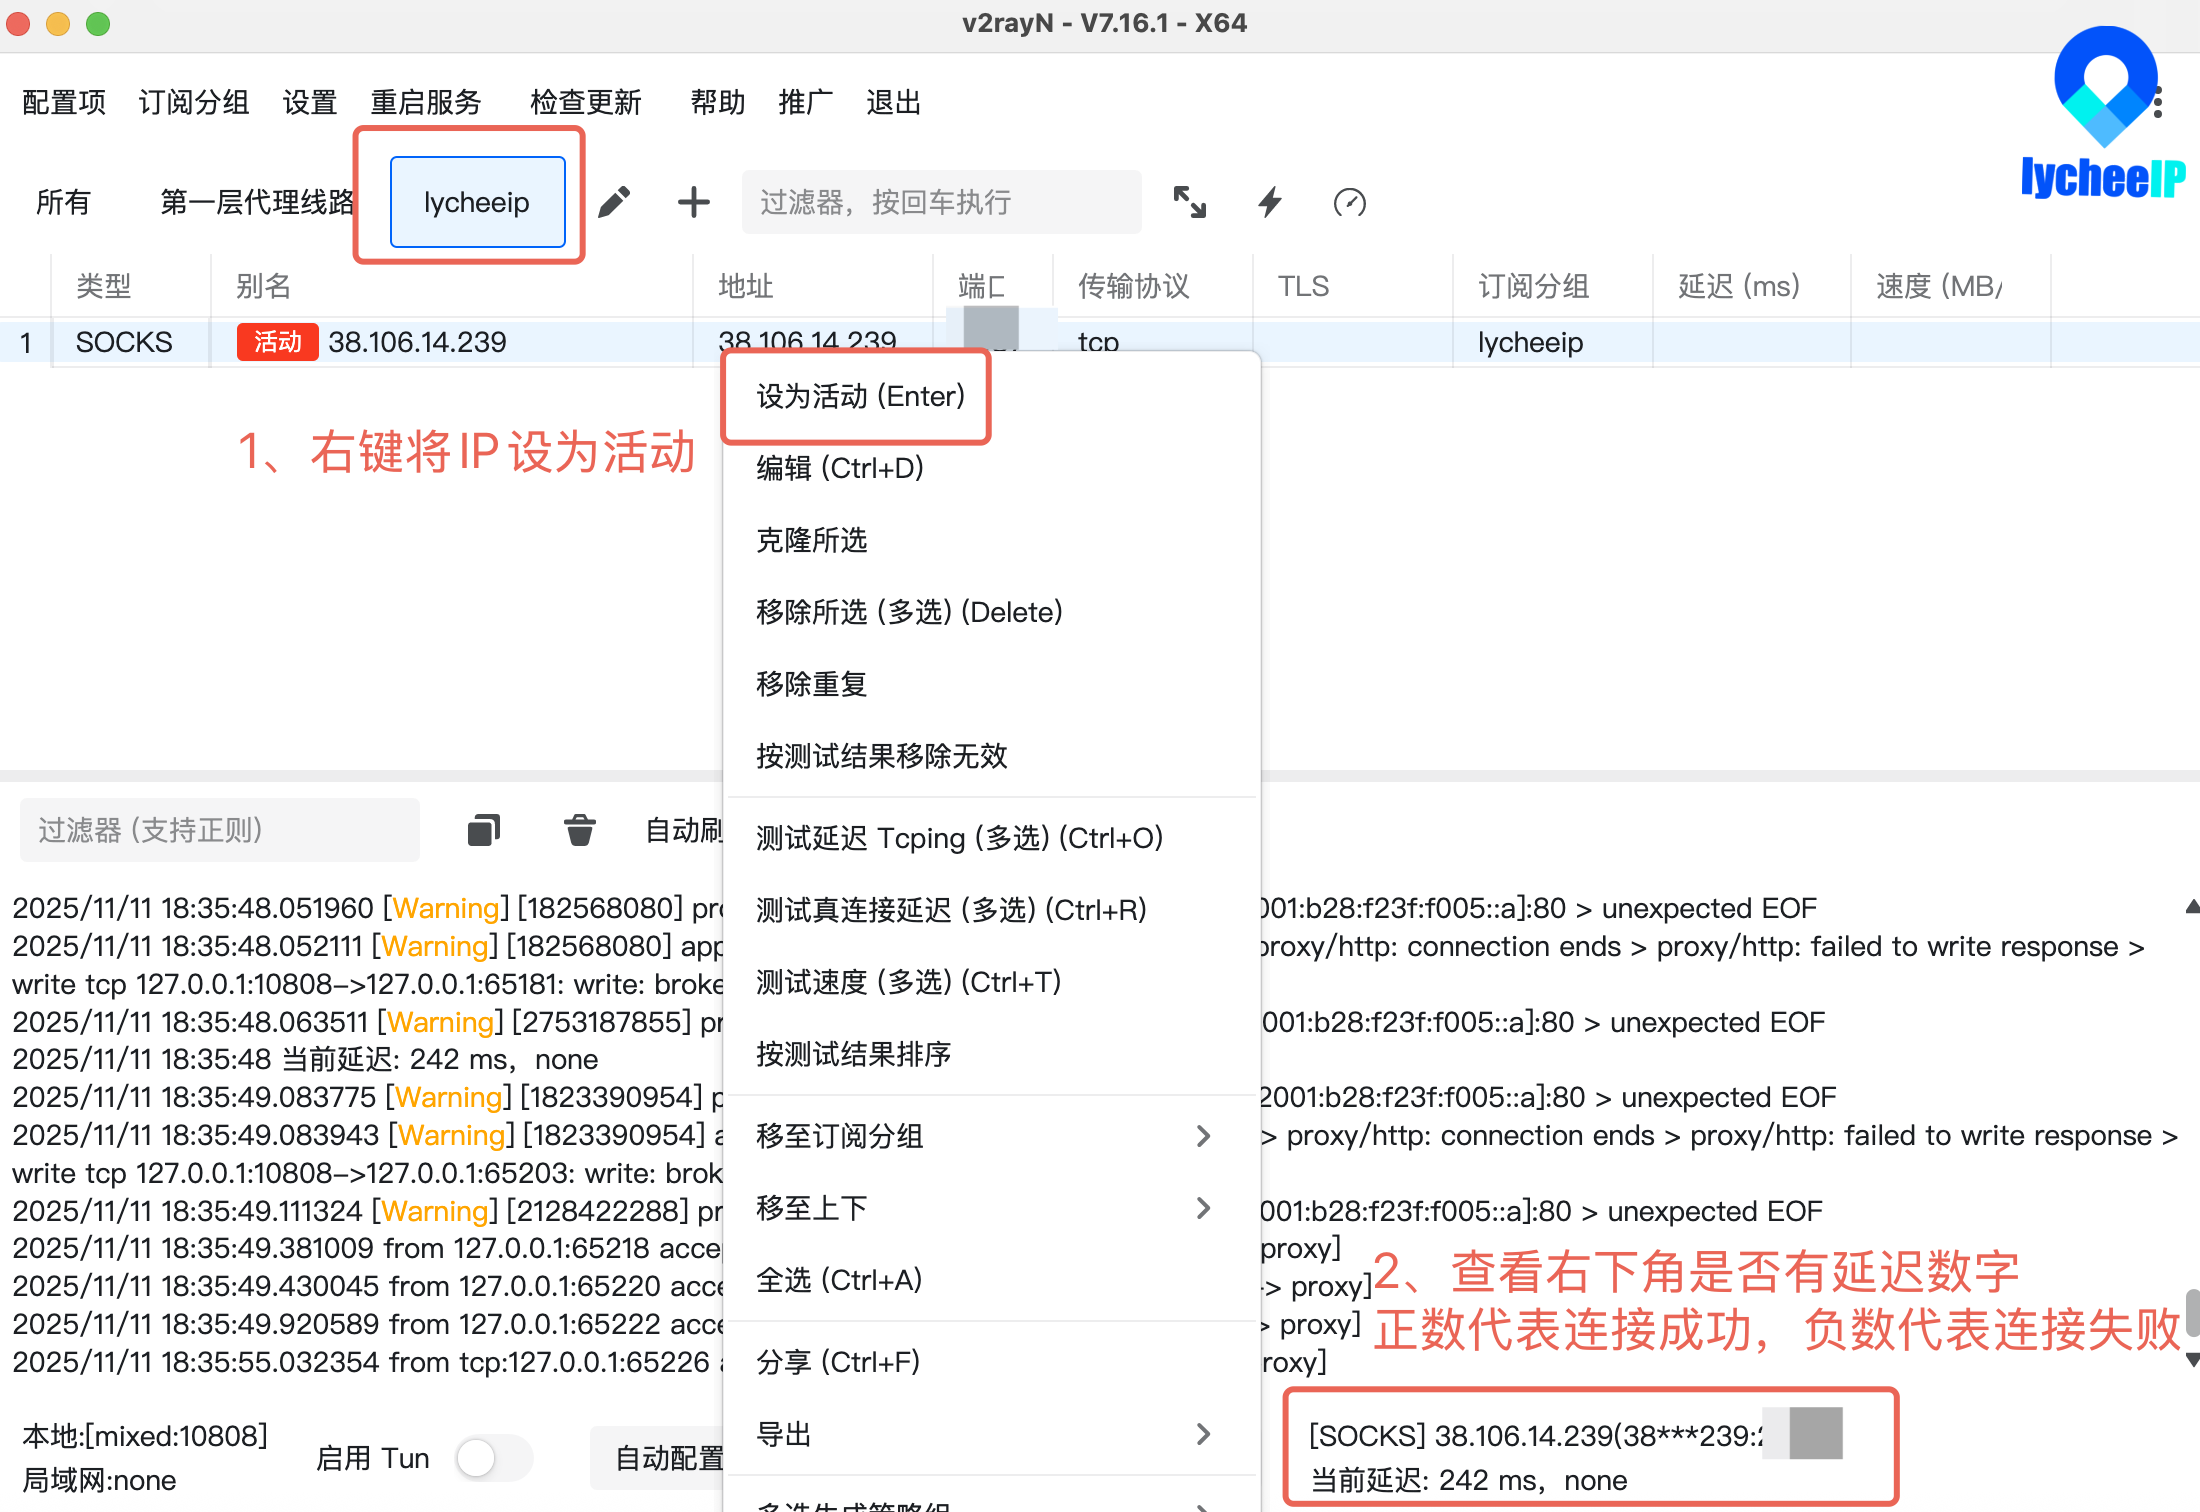Click the speedometer gauge icon in toolbar
This screenshot has width=2200, height=1512.
coord(1349,202)
